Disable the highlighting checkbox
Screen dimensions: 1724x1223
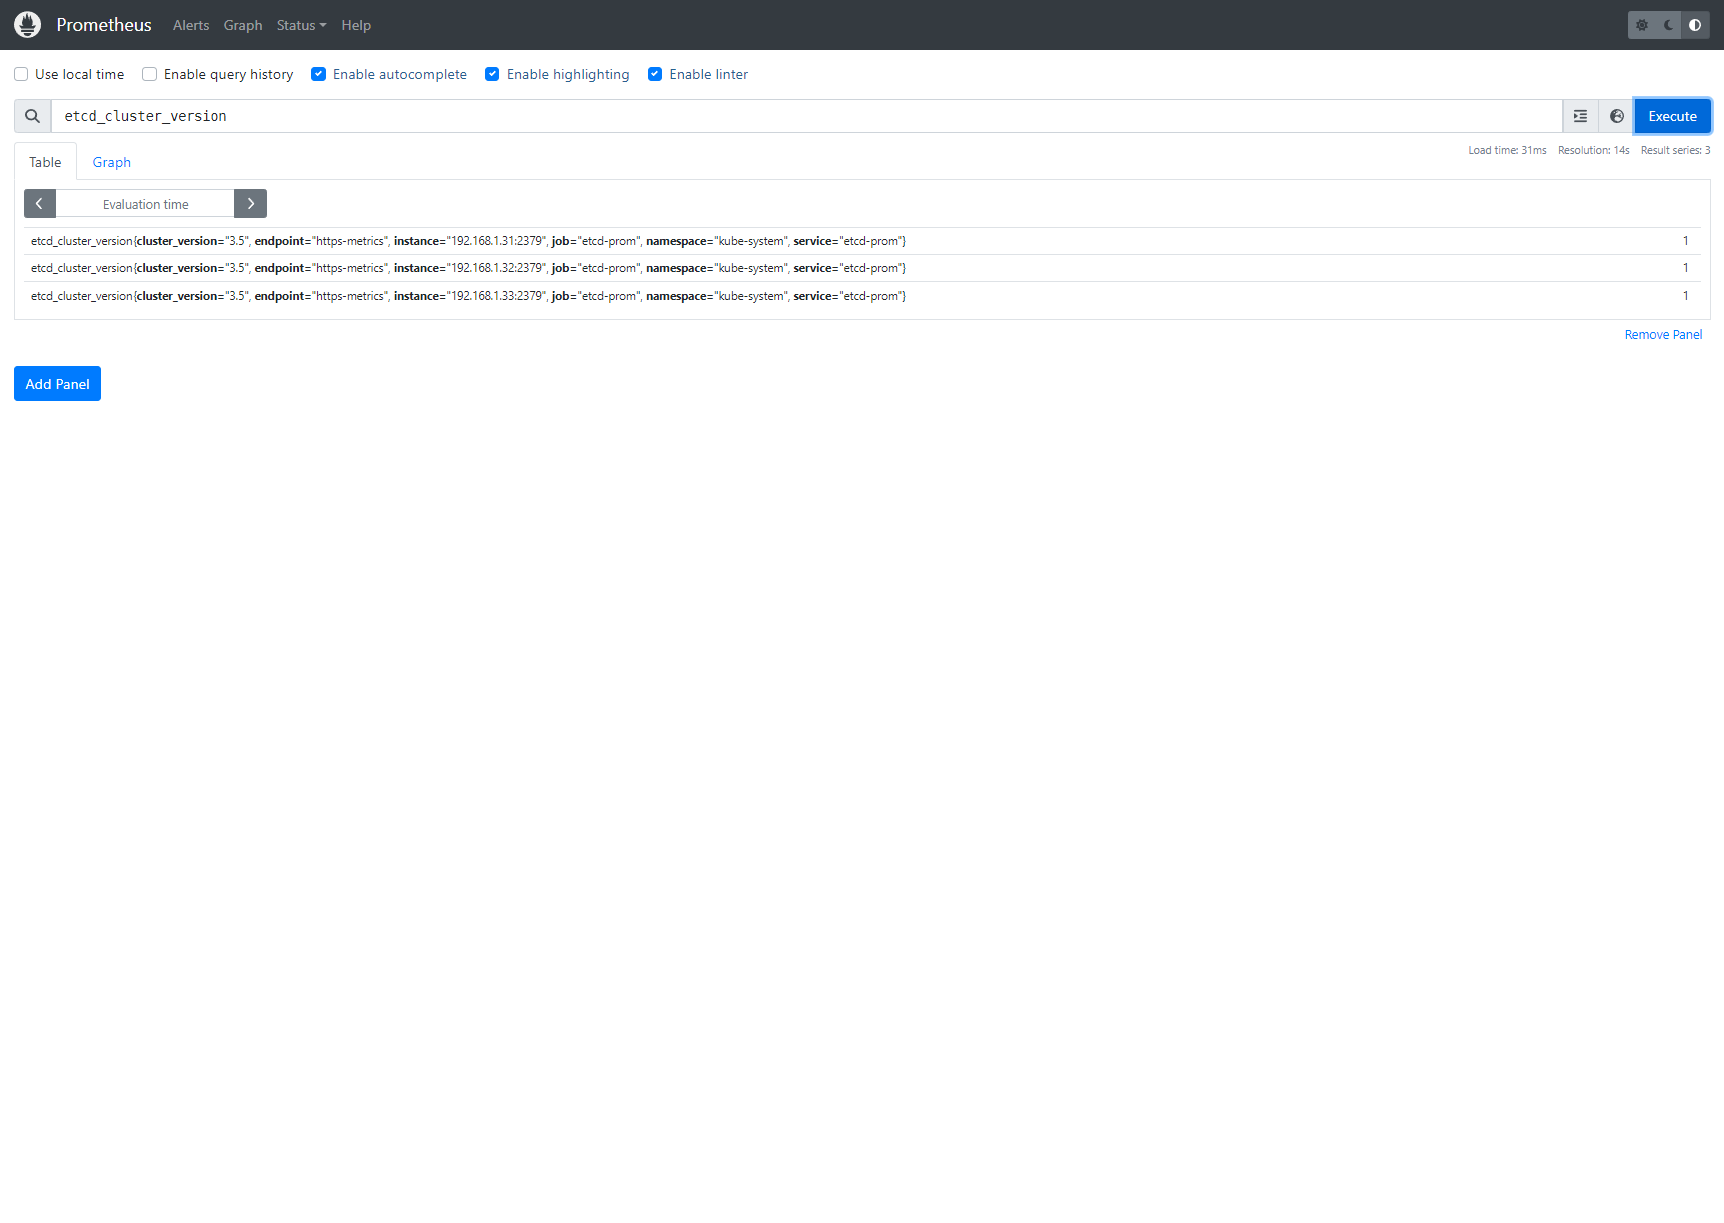(x=492, y=74)
